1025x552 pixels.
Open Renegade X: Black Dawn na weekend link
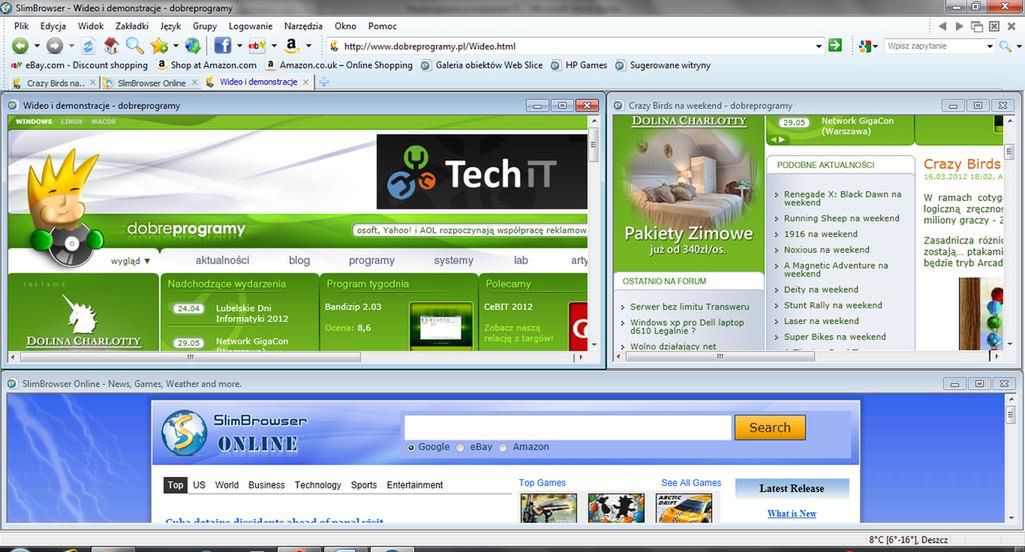(x=842, y=198)
